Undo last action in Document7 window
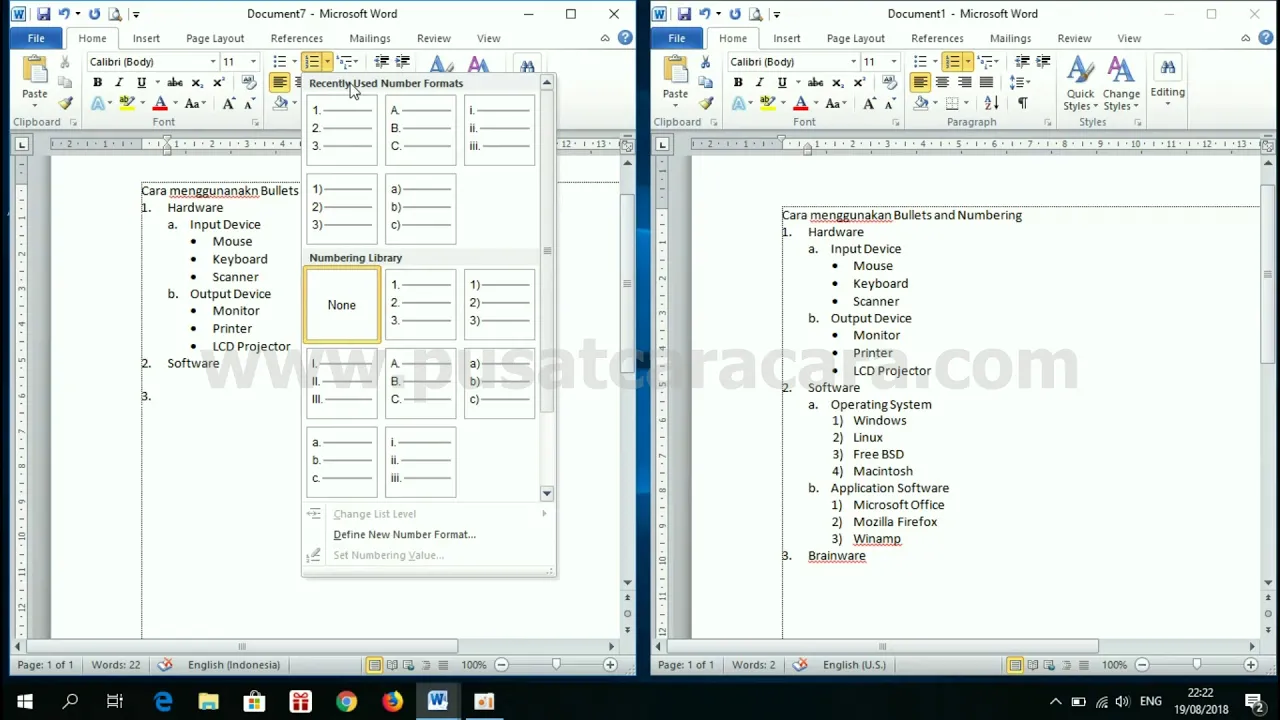The height and width of the screenshot is (720, 1280). (x=65, y=14)
